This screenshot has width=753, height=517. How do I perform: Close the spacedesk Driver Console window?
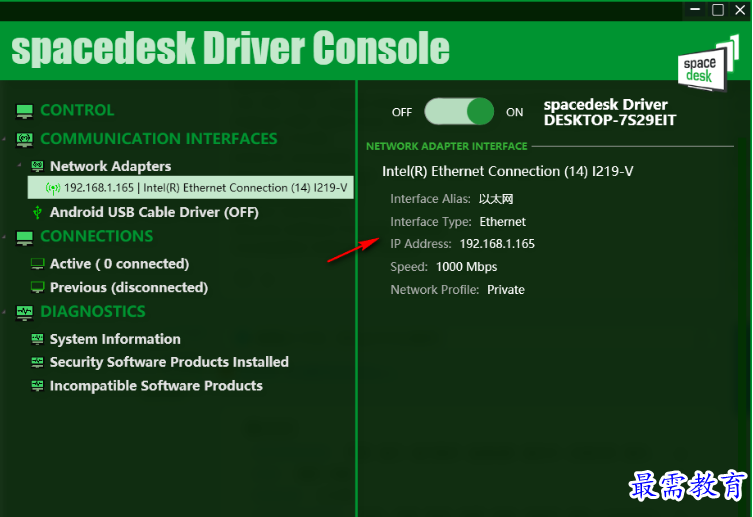click(x=740, y=10)
